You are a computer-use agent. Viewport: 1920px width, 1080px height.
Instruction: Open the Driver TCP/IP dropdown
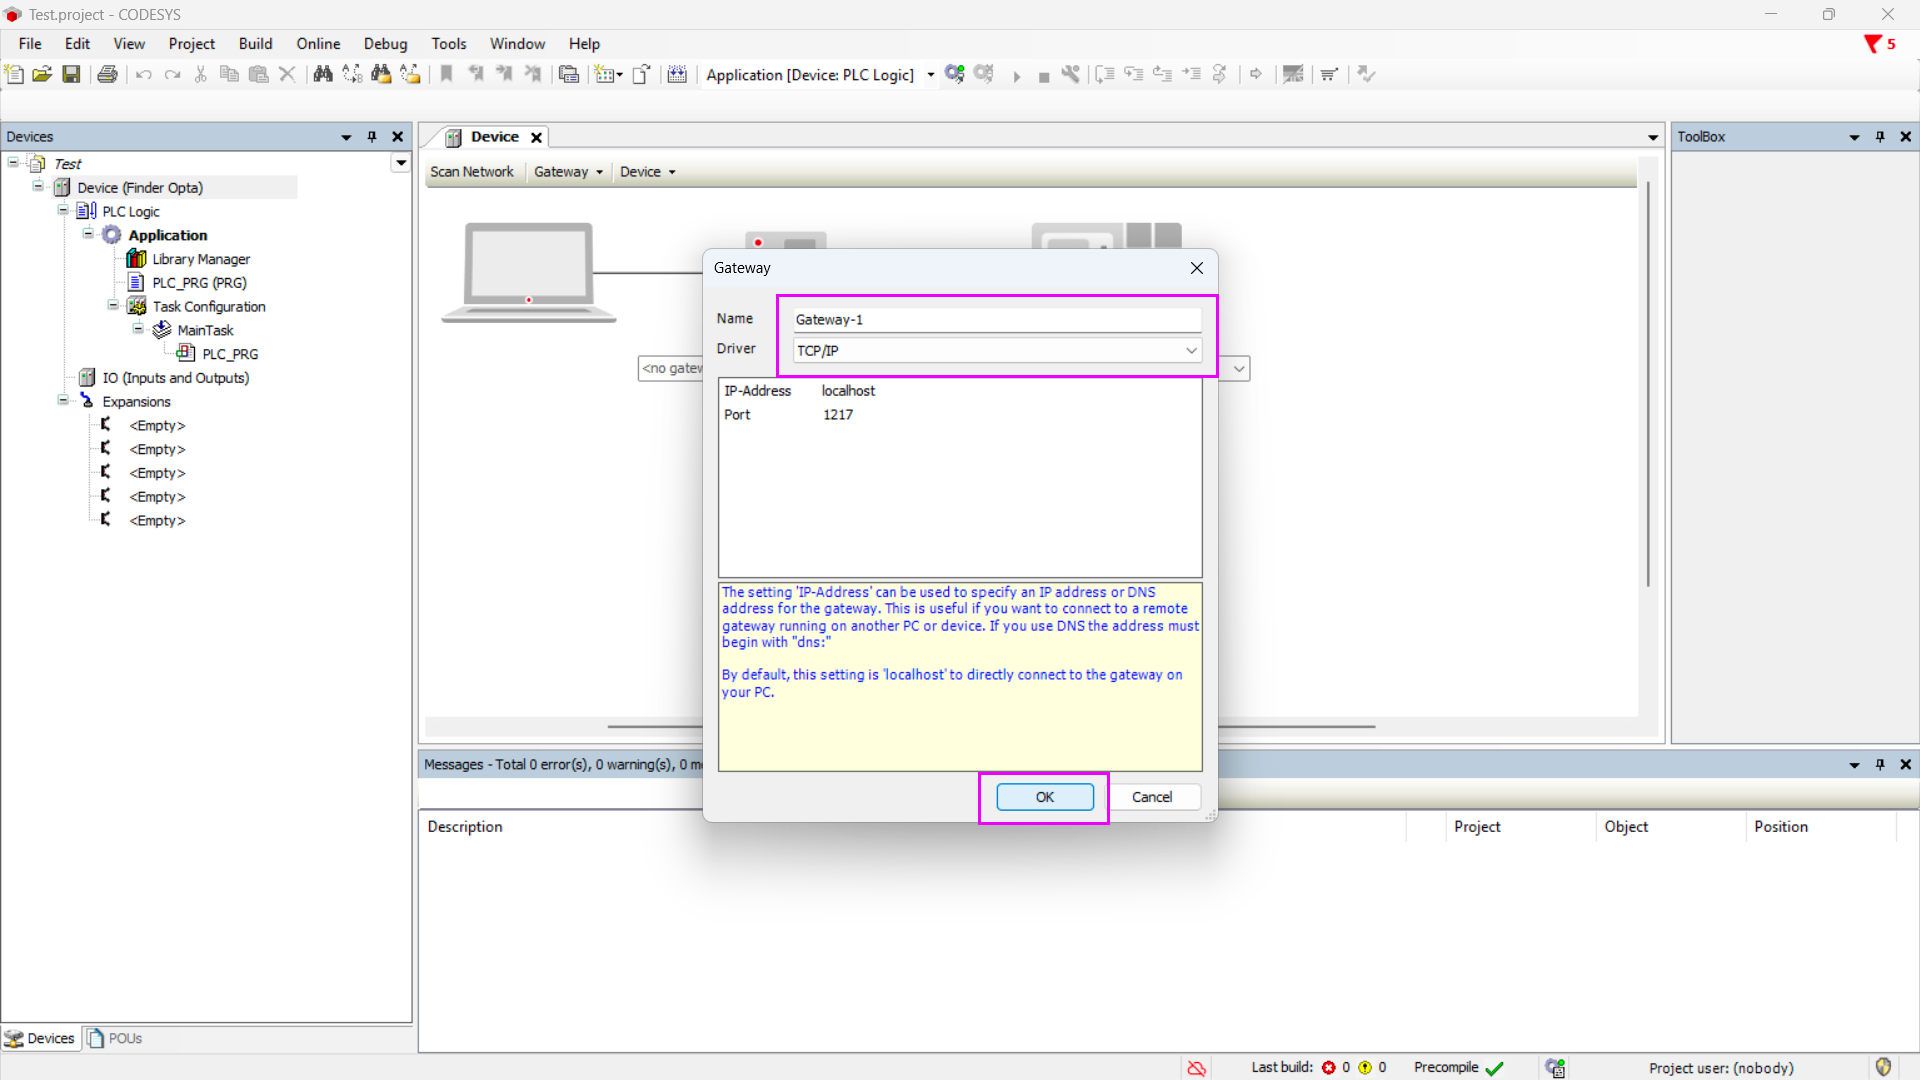coord(1191,350)
